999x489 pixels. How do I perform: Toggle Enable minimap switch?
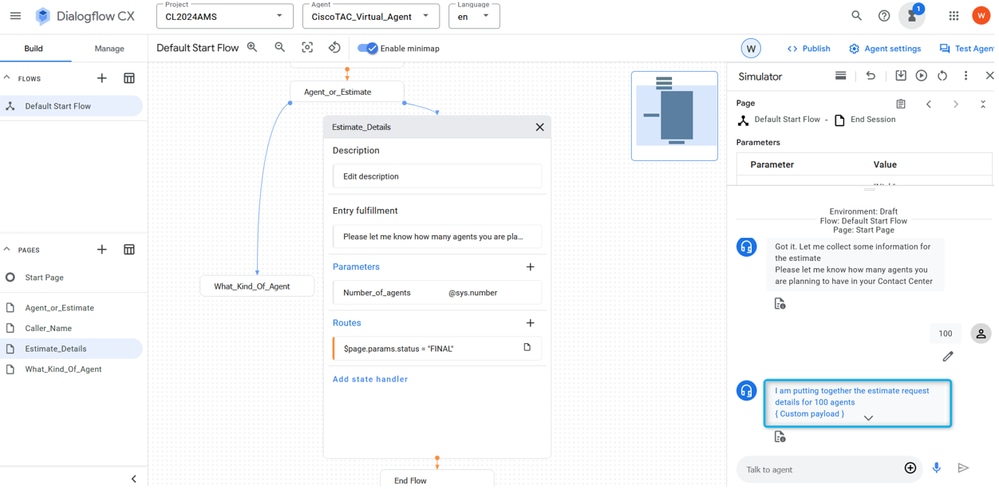point(368,48)
